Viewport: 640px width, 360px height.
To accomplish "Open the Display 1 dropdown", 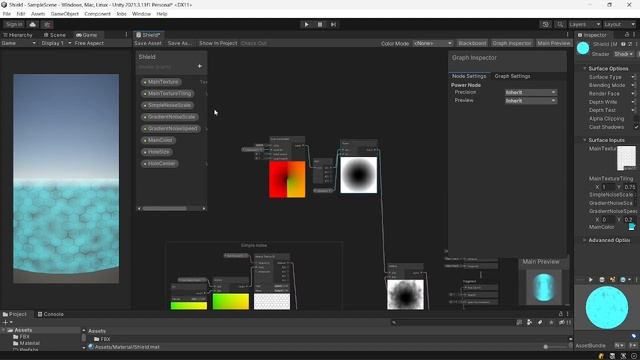I will click(x=56, y=43).
